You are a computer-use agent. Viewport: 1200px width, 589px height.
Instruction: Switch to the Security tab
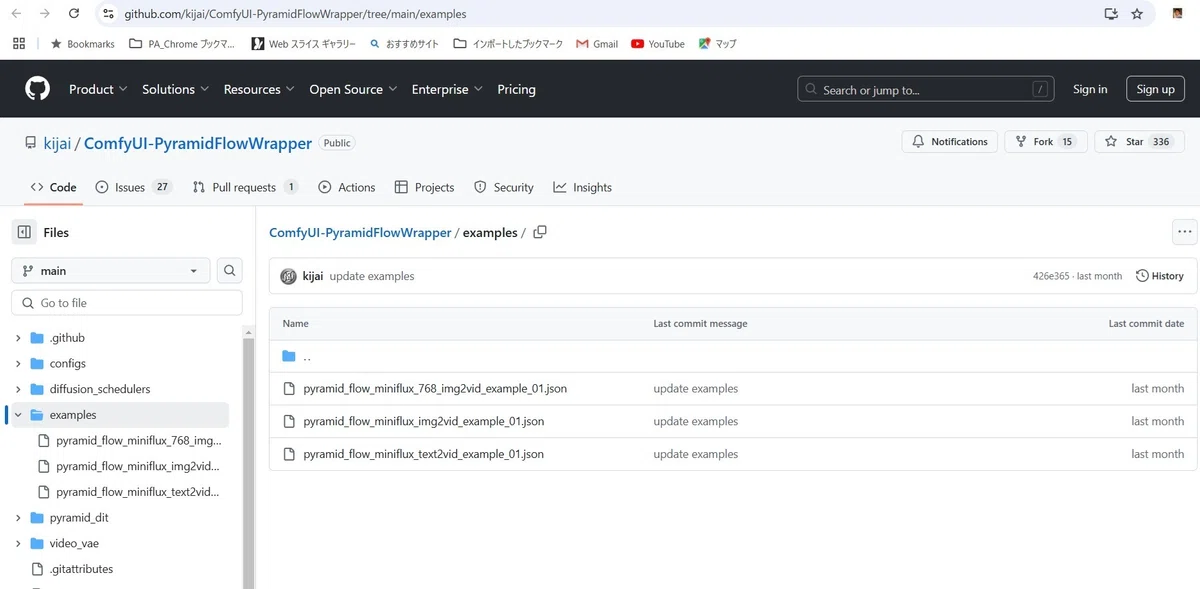[x=503, y=187]
